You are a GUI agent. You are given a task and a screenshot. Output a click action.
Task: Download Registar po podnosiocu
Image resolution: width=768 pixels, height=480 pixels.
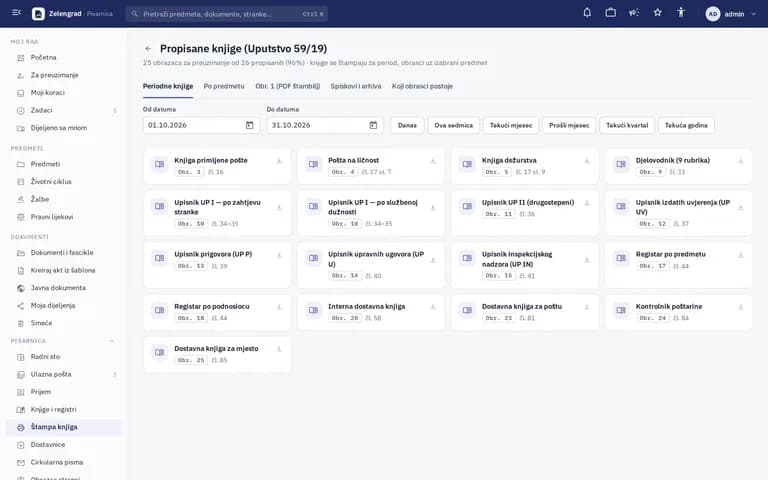[x=279, y=307]
